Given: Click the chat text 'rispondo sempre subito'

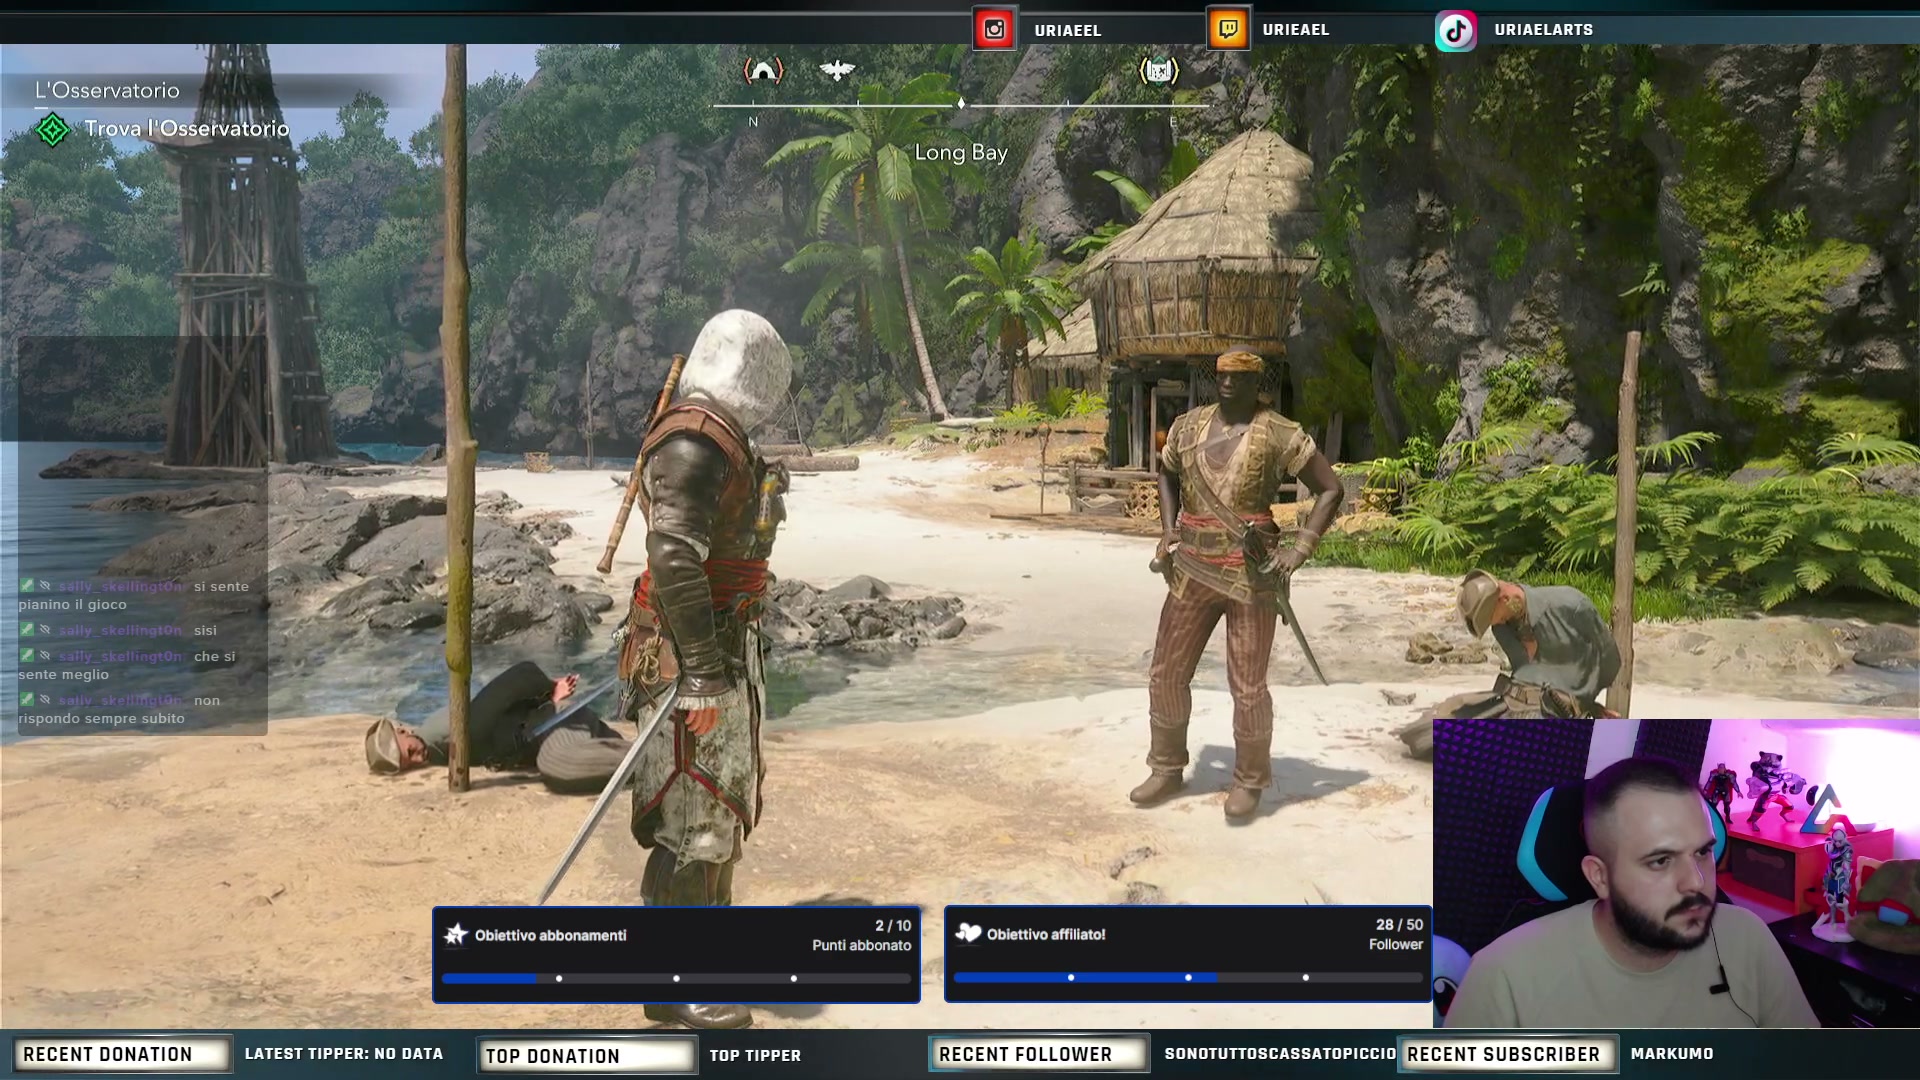Looking at the screenshot, I should pyautogui.click(x=101, y=719).
